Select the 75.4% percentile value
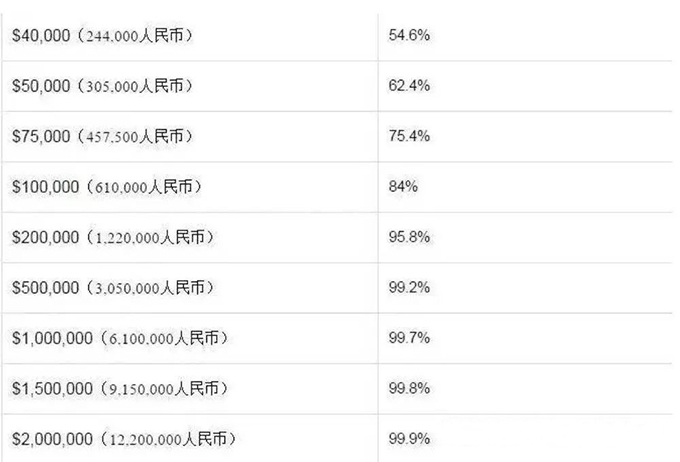The width and height of the screenshot is (680, 462). click(409, 136)
